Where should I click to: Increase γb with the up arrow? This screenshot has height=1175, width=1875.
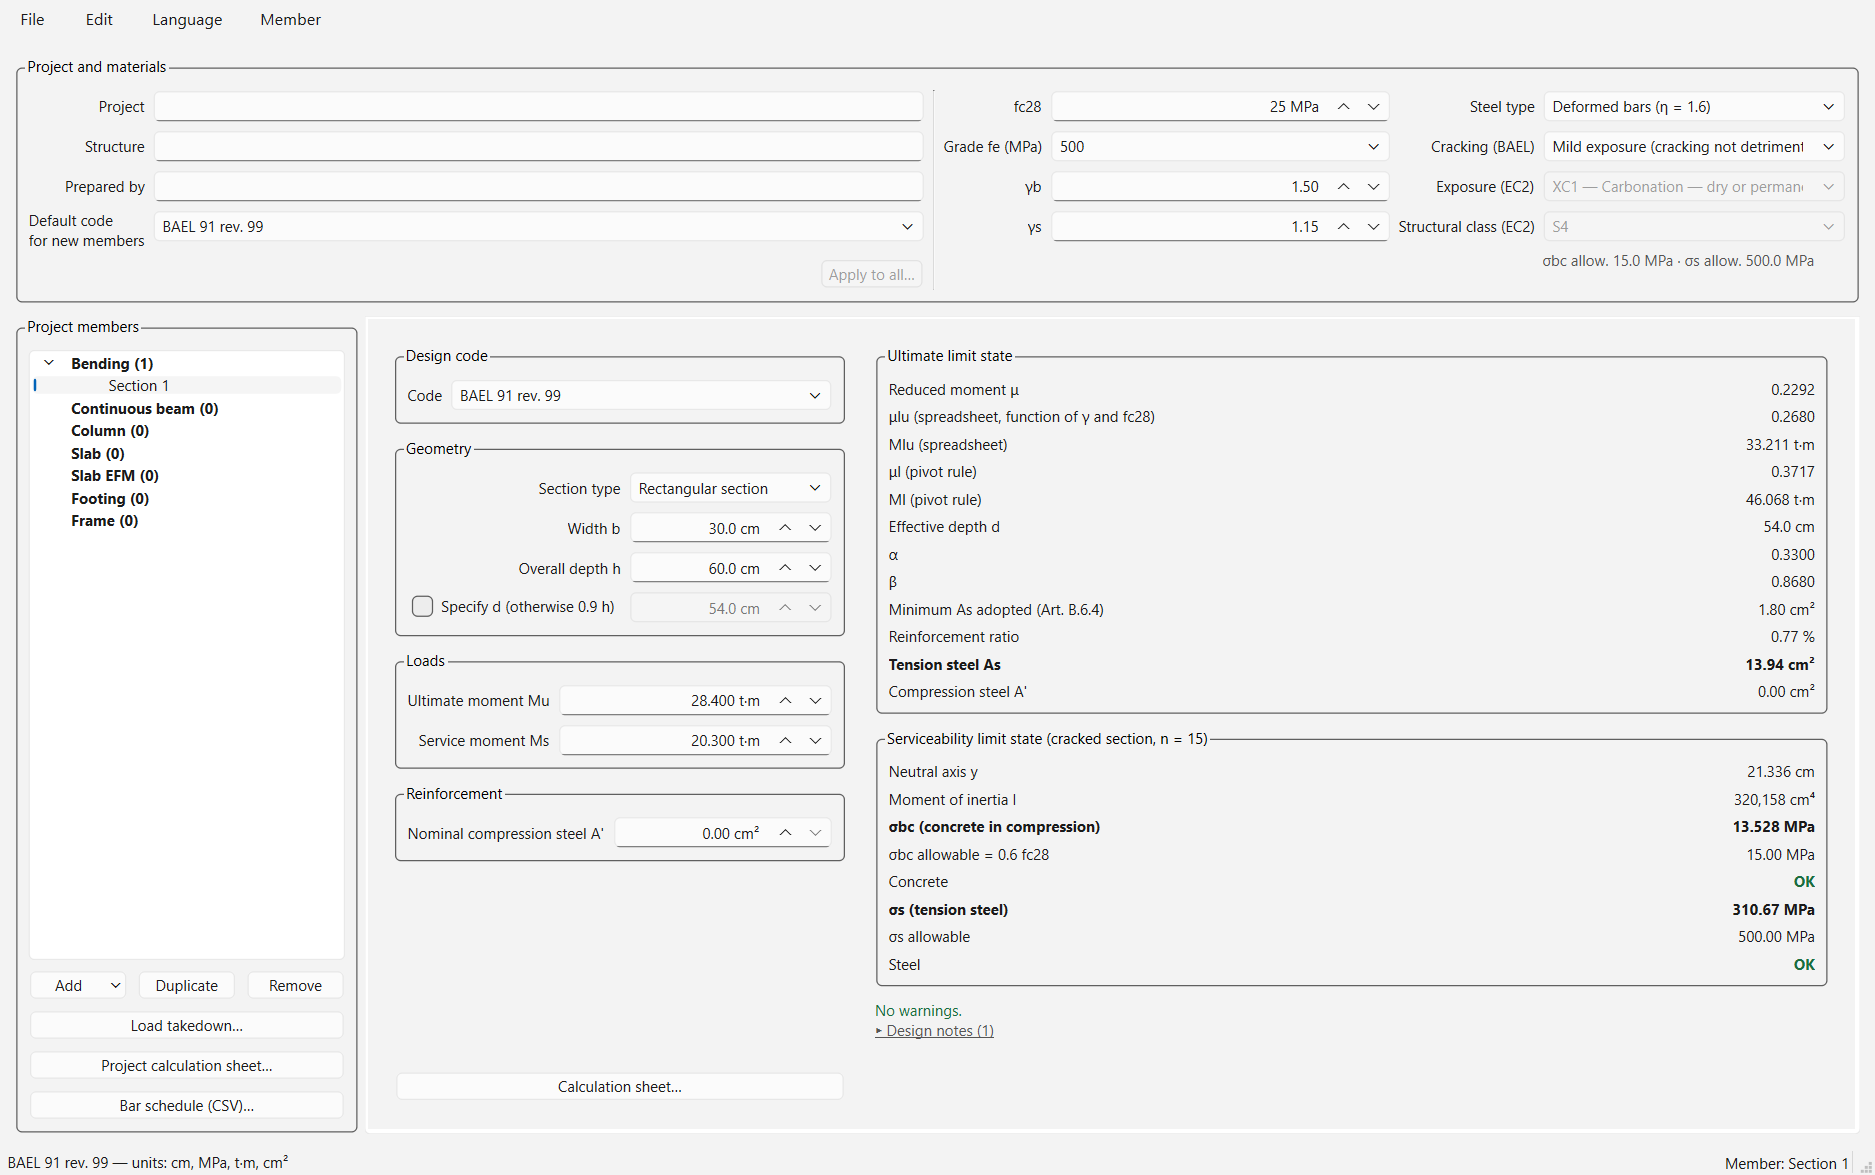pyautogui.click(x=1344, y=187)
